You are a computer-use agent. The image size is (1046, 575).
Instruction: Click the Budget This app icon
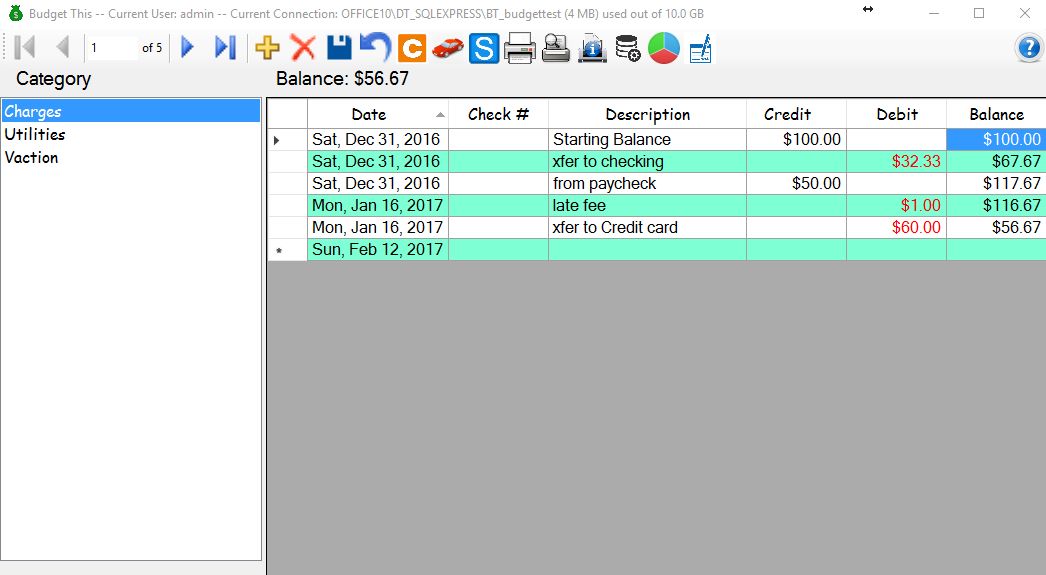(15, 13)
